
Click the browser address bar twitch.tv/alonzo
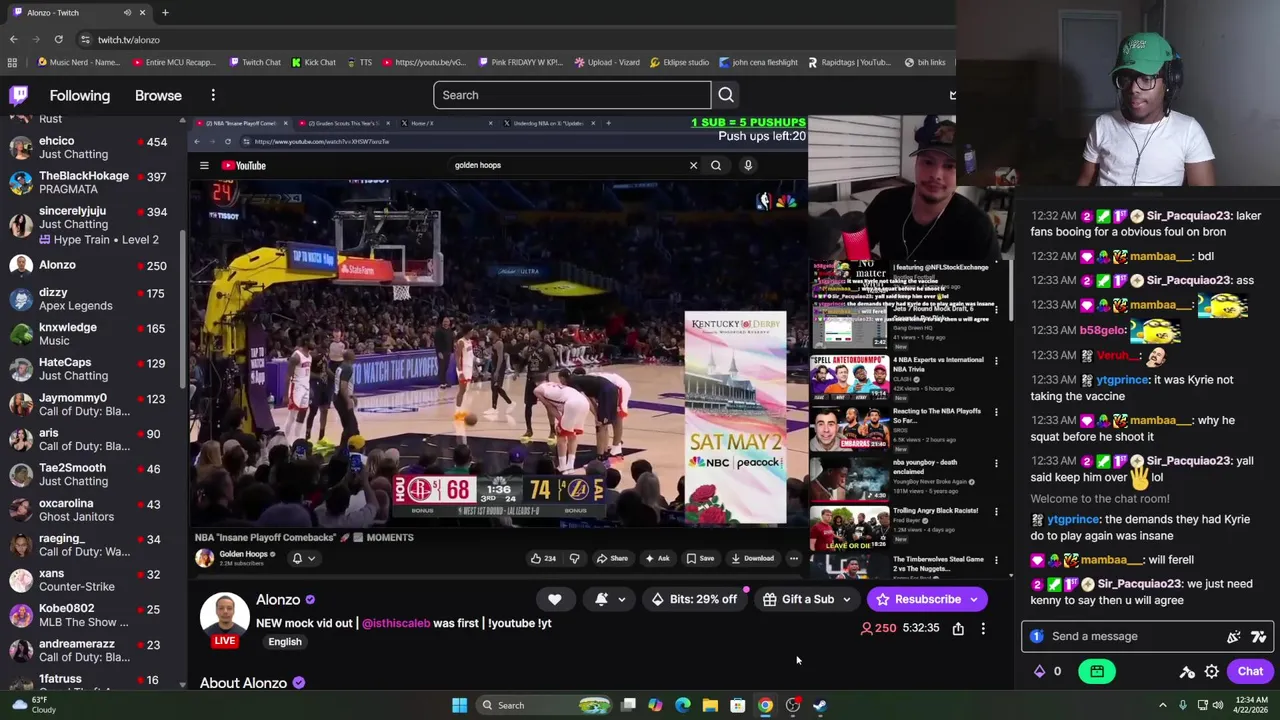(128, 39)
